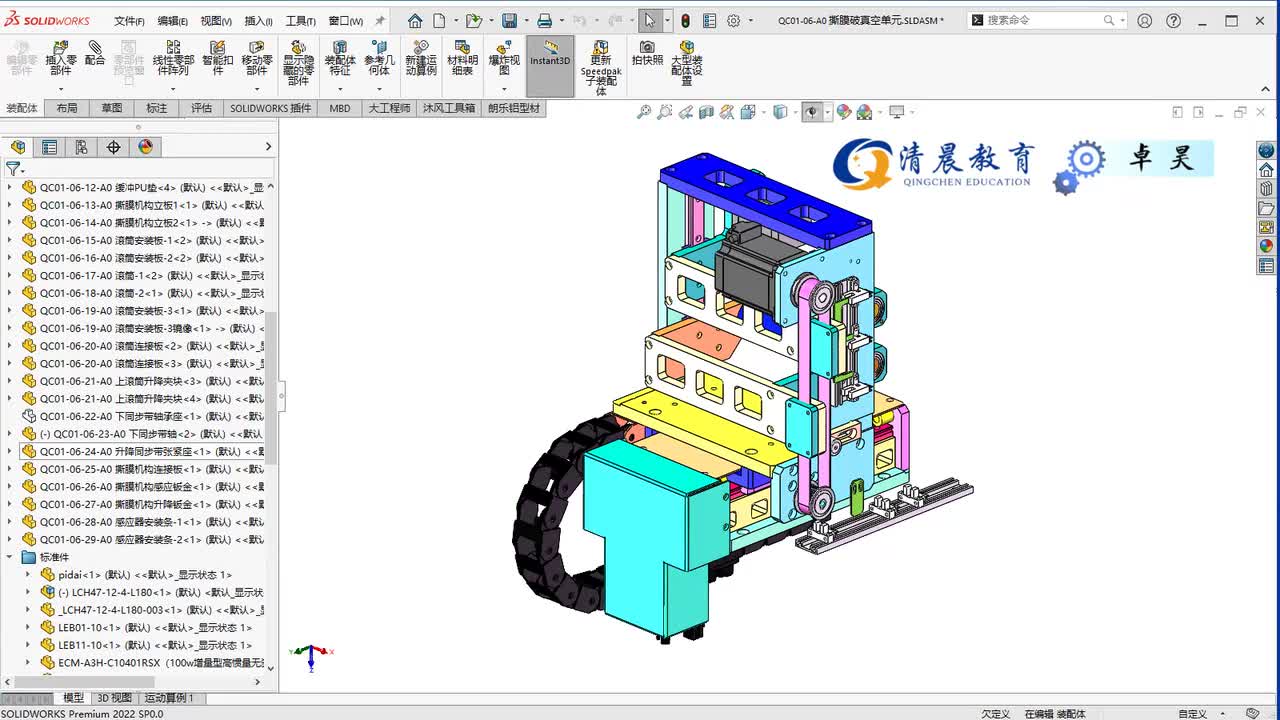
Task: Toggle the Hide/Show Items eye button
Action: [x=811, y=112]
